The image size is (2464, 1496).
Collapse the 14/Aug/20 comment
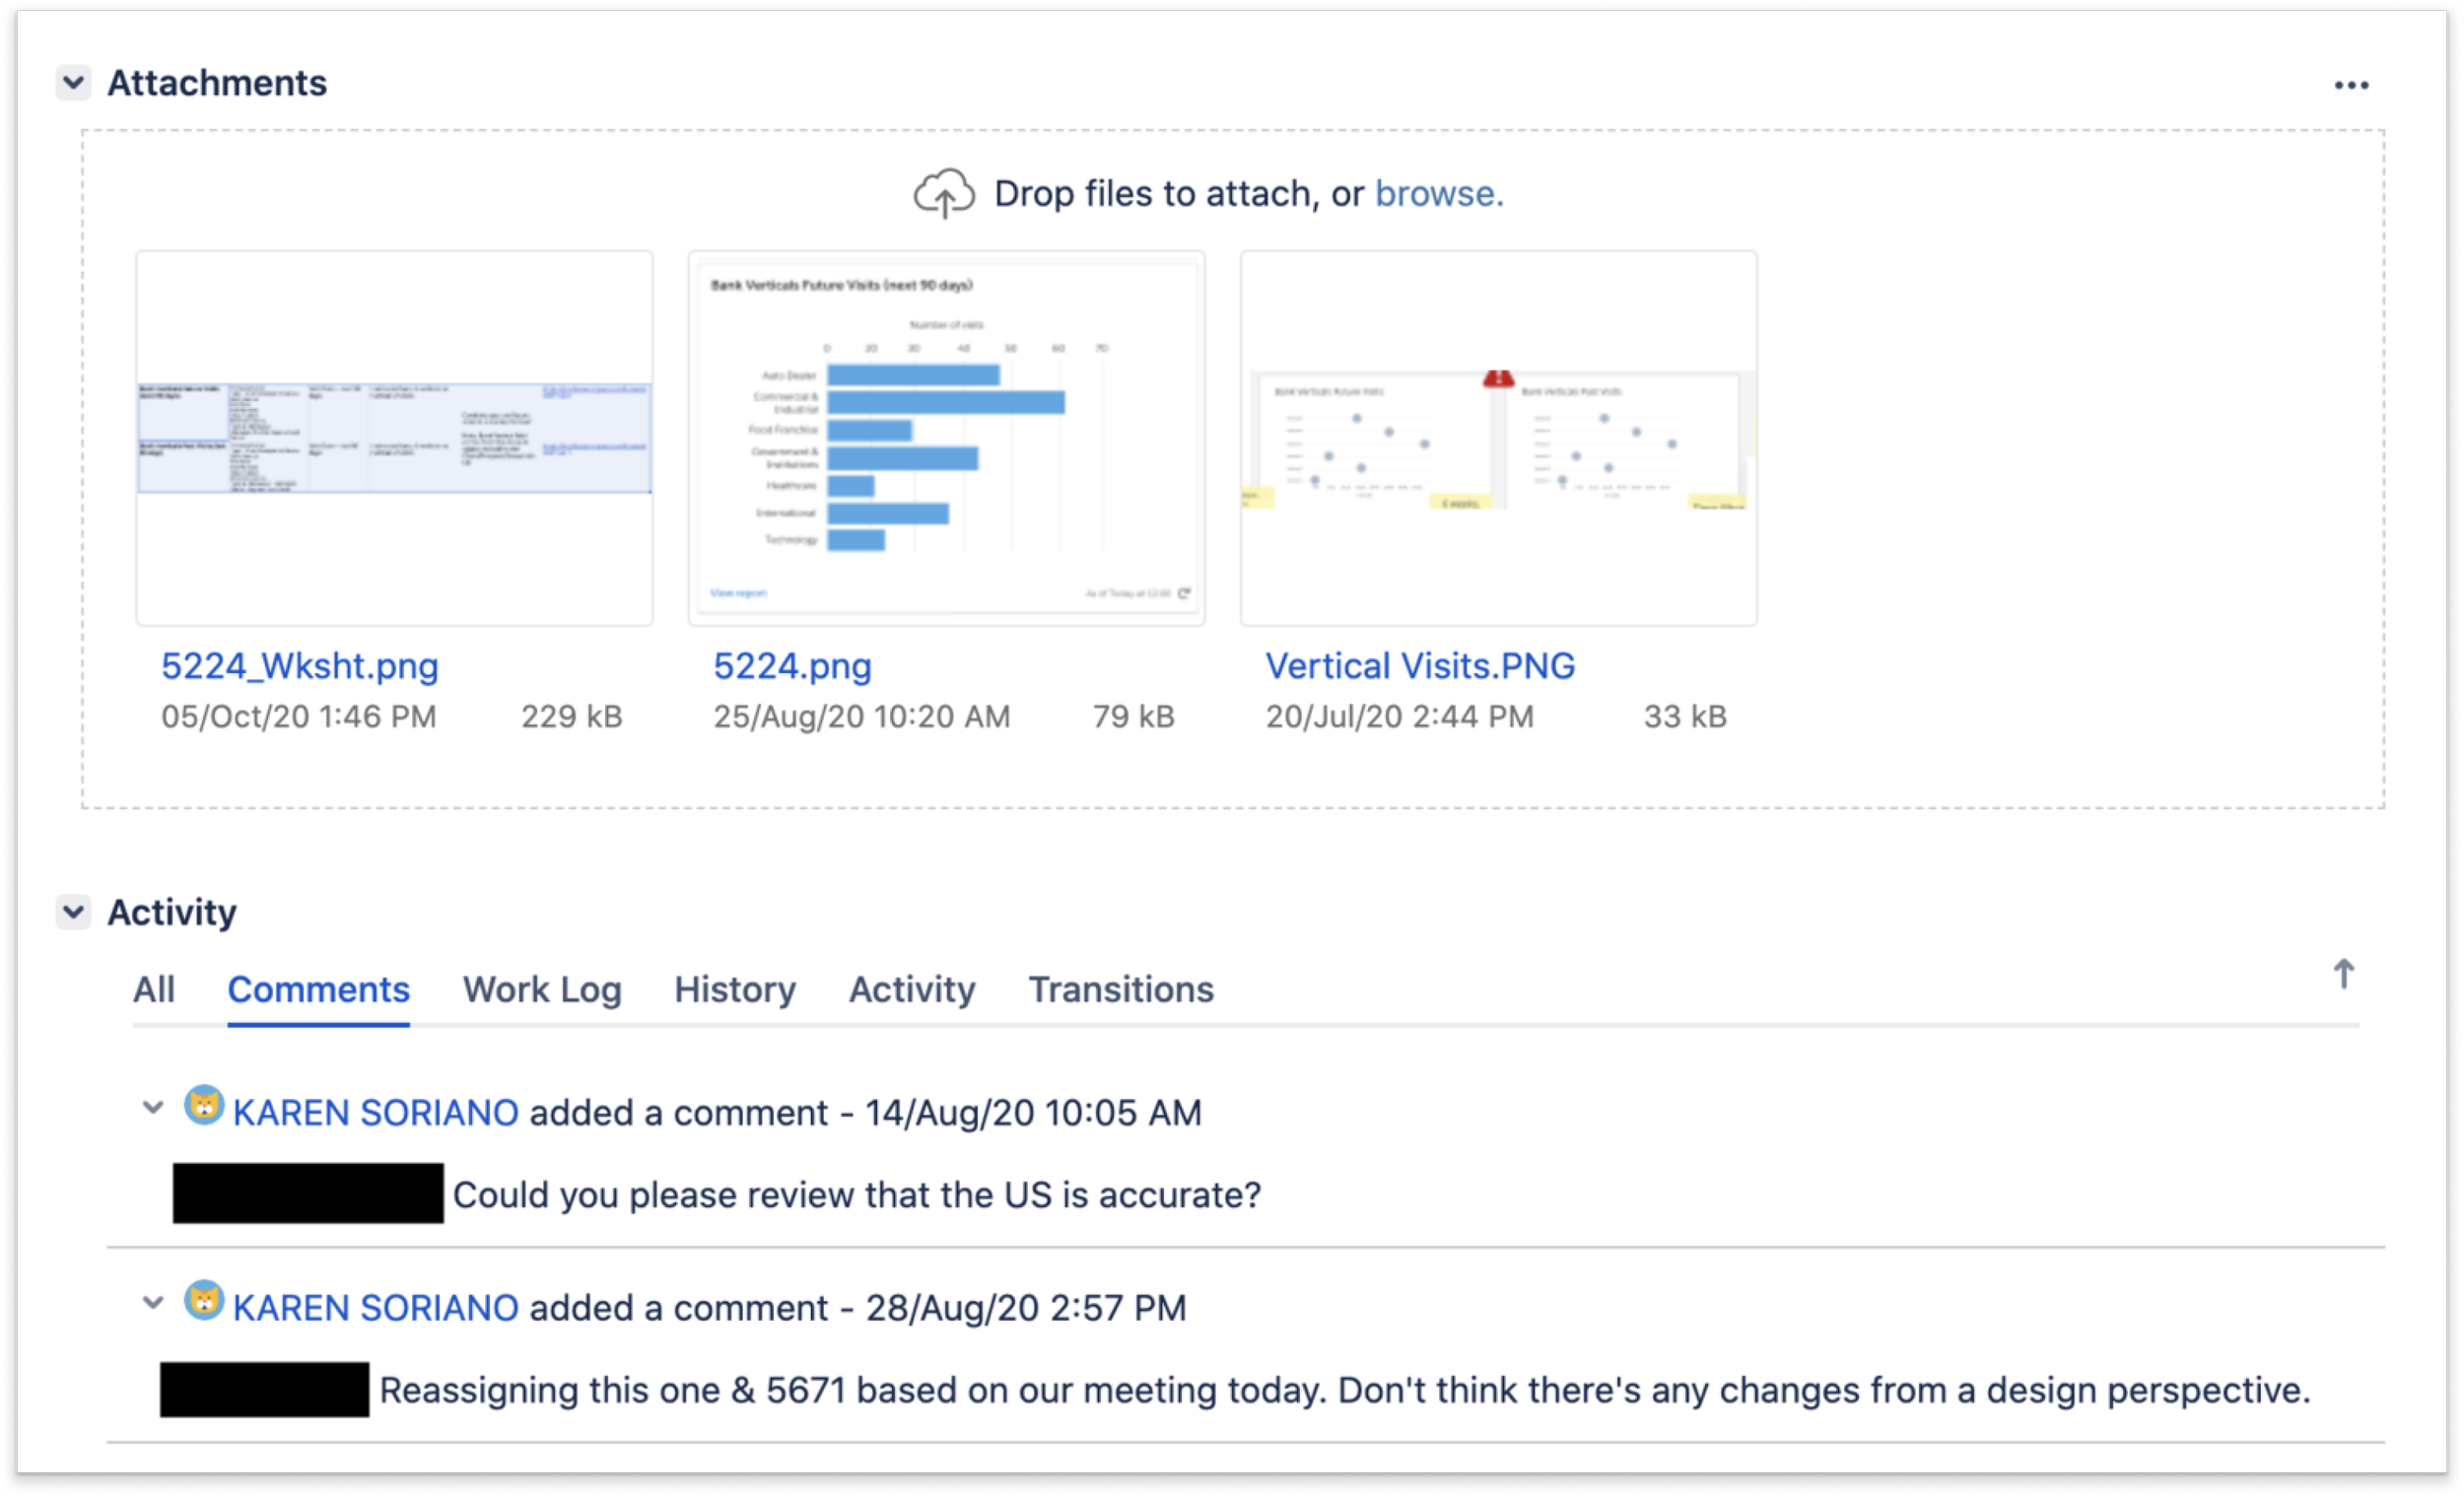[x=153, y=1108]
